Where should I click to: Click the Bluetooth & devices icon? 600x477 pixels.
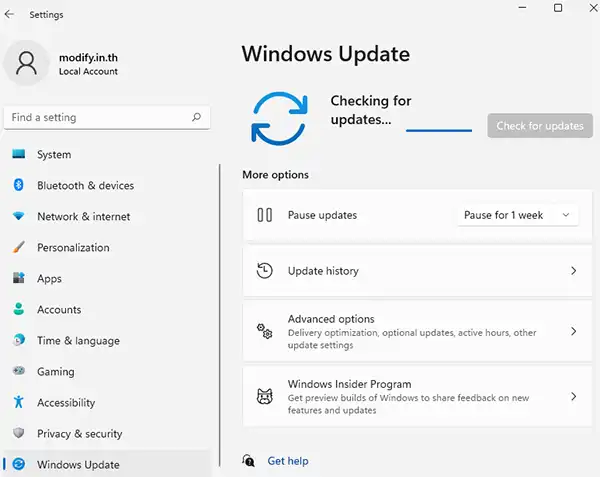pyautogui.click(x=18, y=186)
